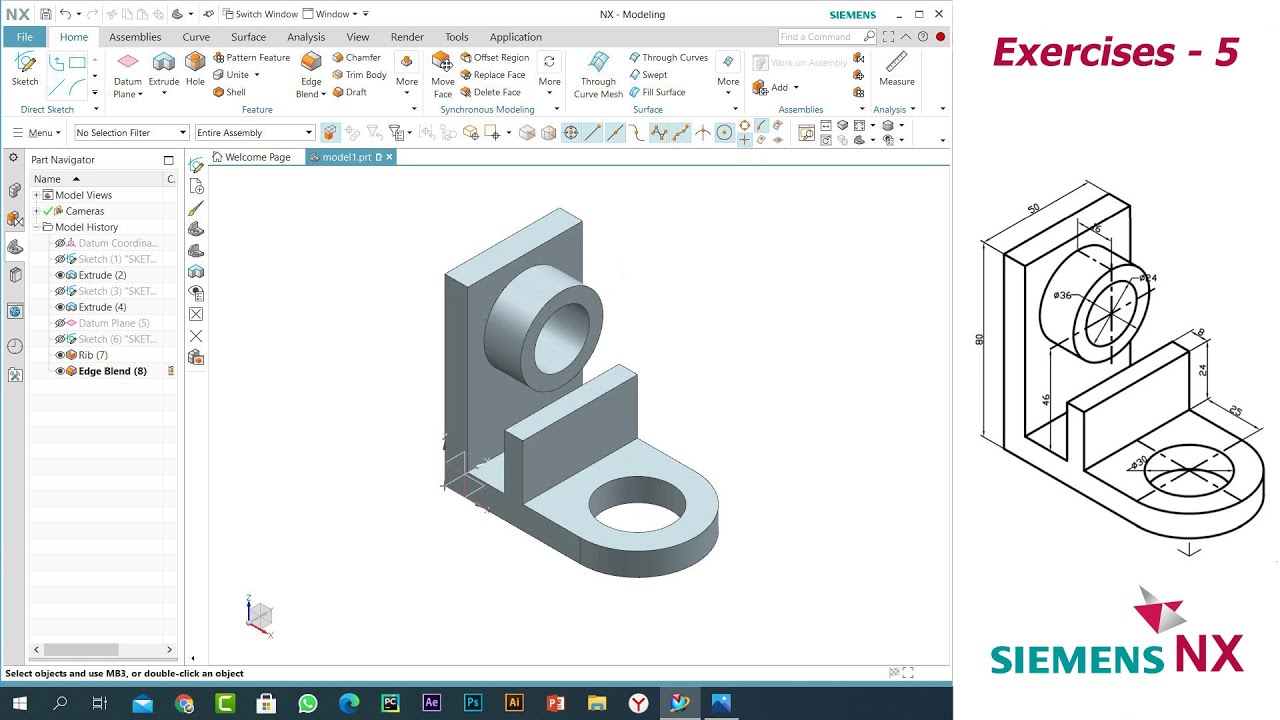The height and width of the screenshot is (720, 1280).
Task: Click the Windows Start button
Action: click(x=19, y=703)
